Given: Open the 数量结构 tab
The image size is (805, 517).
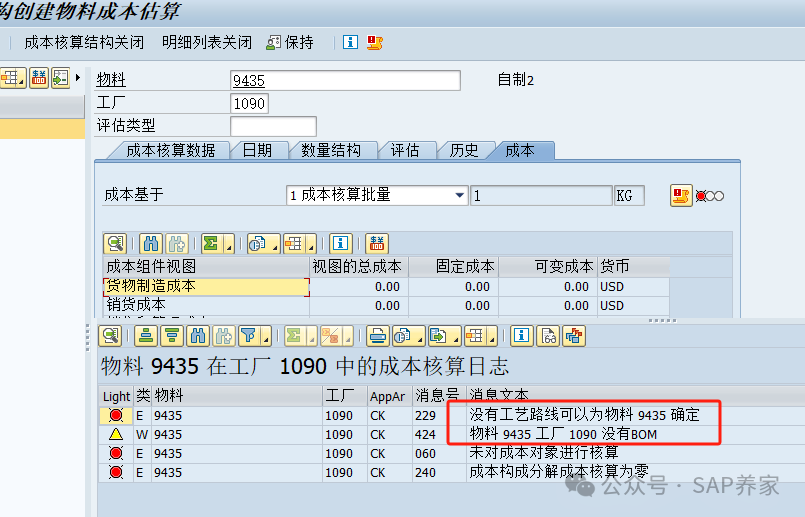Looking at the screenshot, I should pyautogui.click(x=331, y=150).
